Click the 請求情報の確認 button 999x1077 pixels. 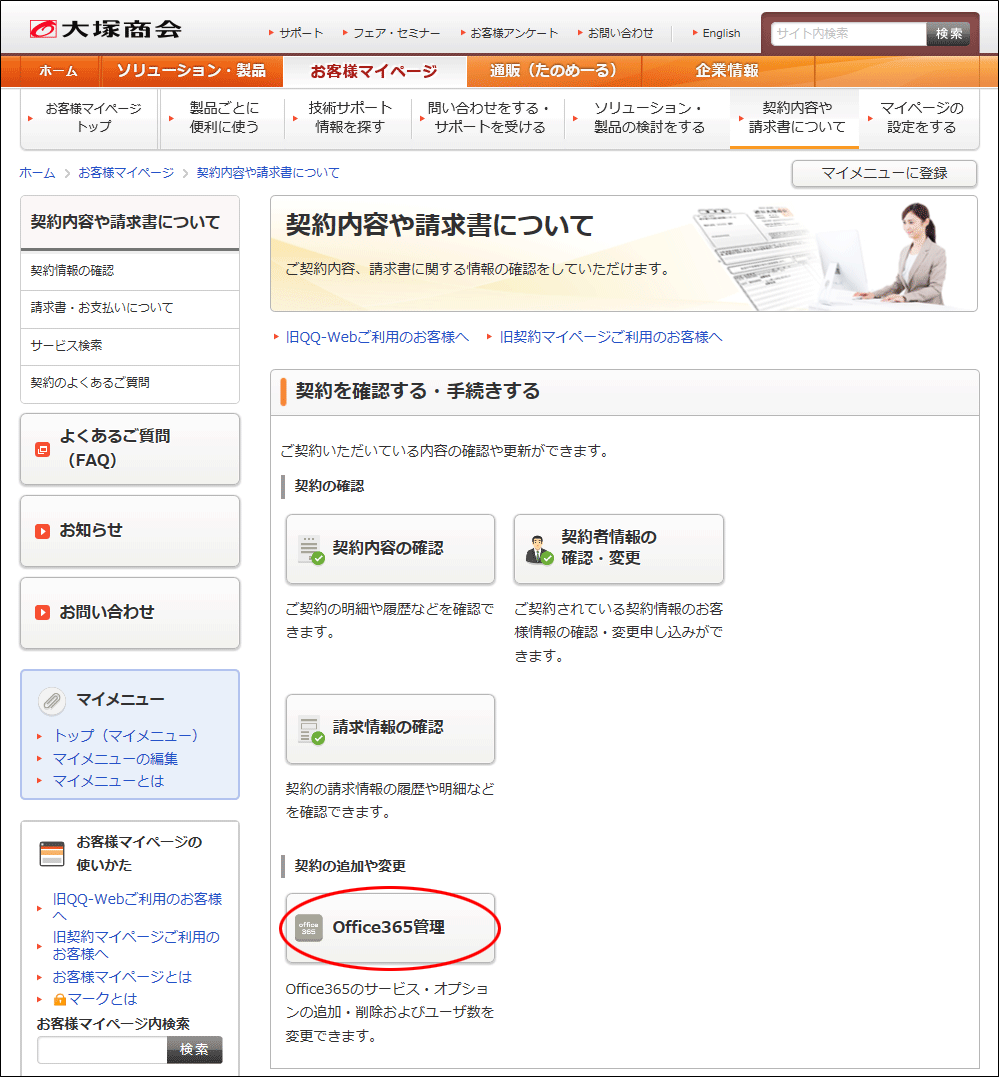(390, 729)
